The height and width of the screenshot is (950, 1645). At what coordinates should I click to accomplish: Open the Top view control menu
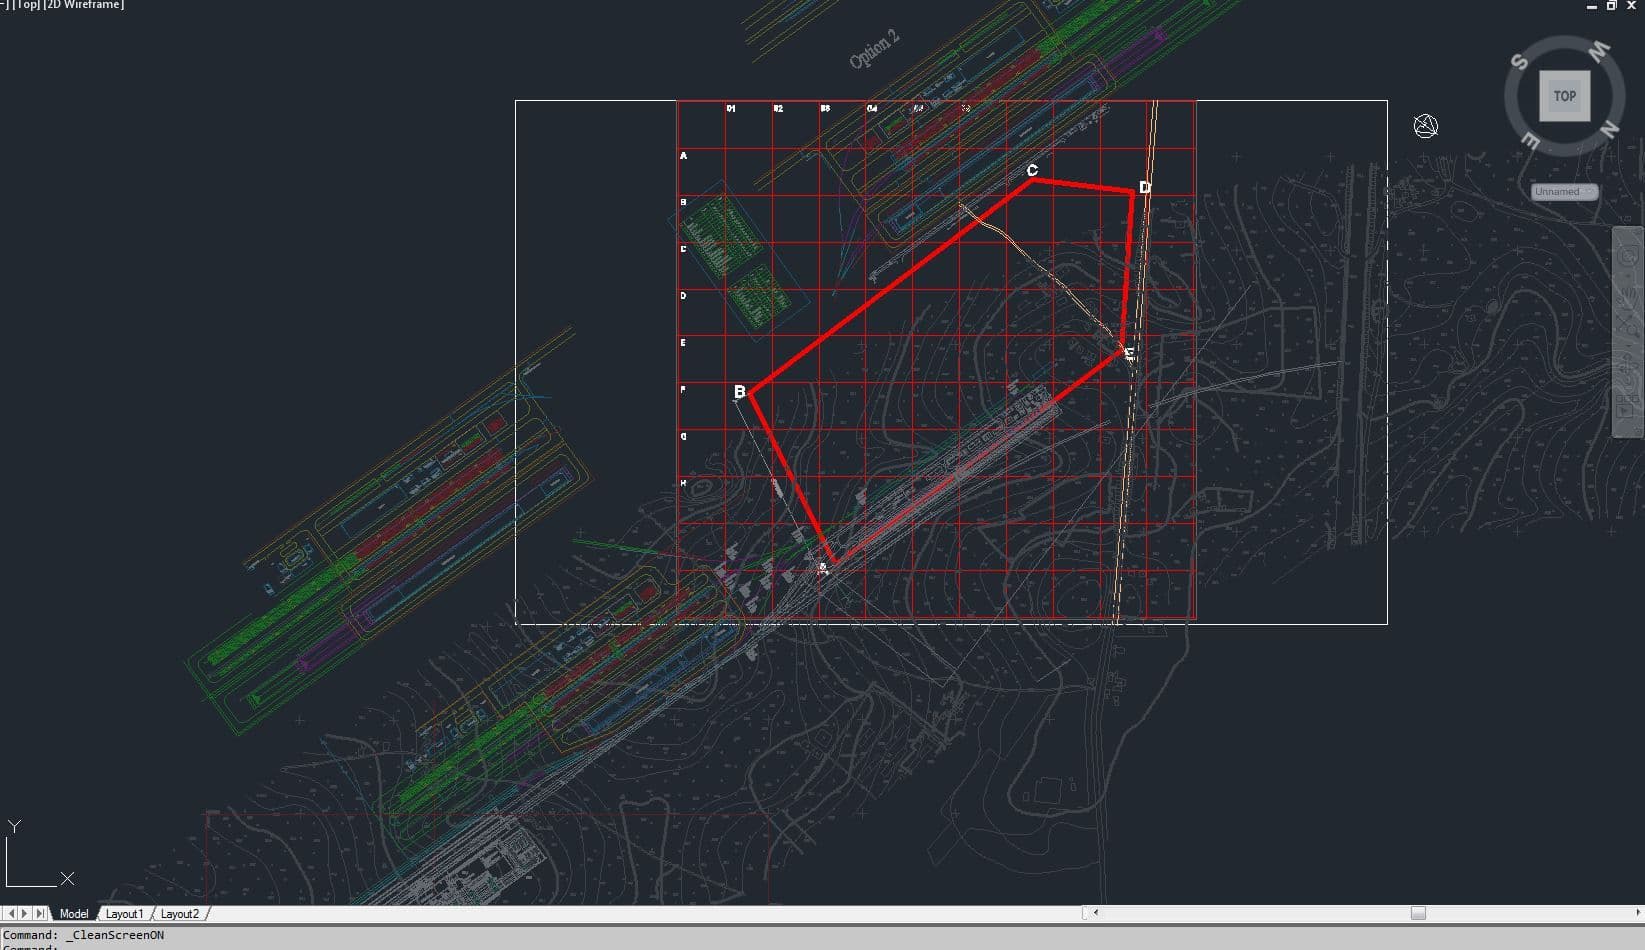pos(26,5)
